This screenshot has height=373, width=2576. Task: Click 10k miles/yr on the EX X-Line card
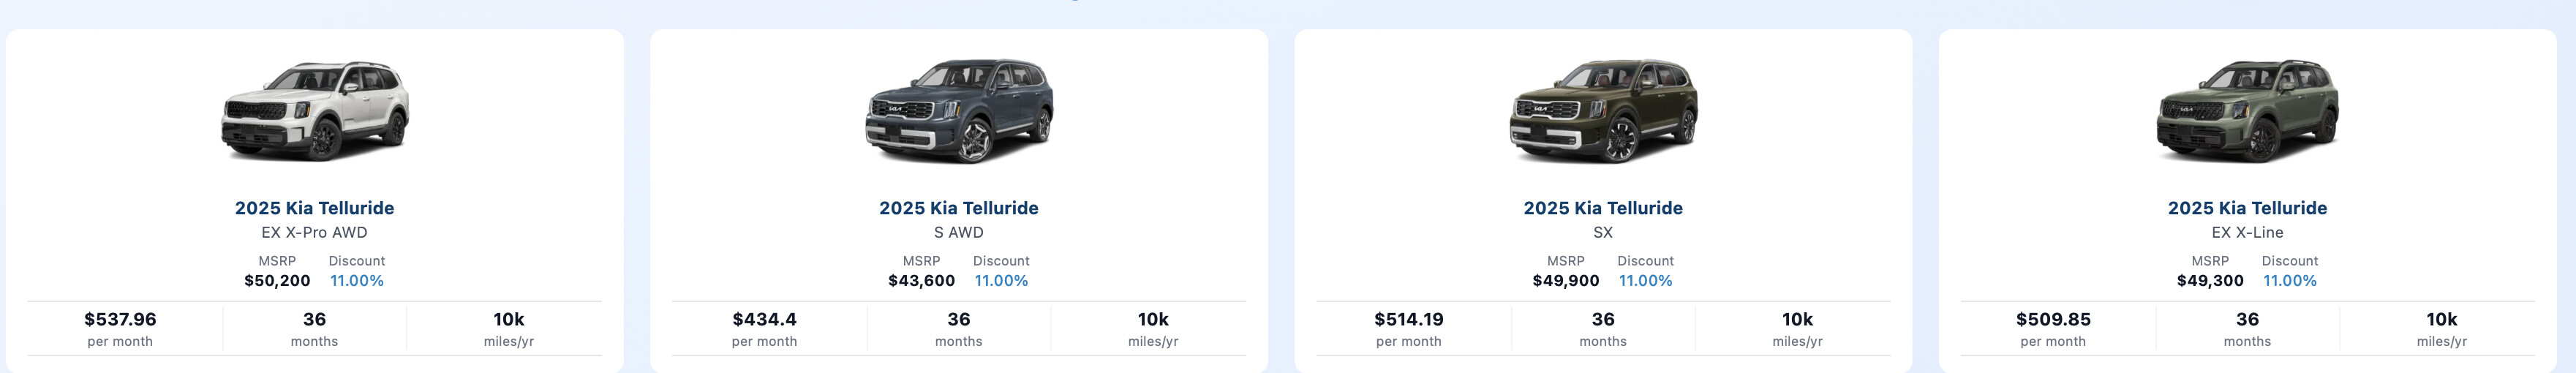click(x=2441, y=328)
